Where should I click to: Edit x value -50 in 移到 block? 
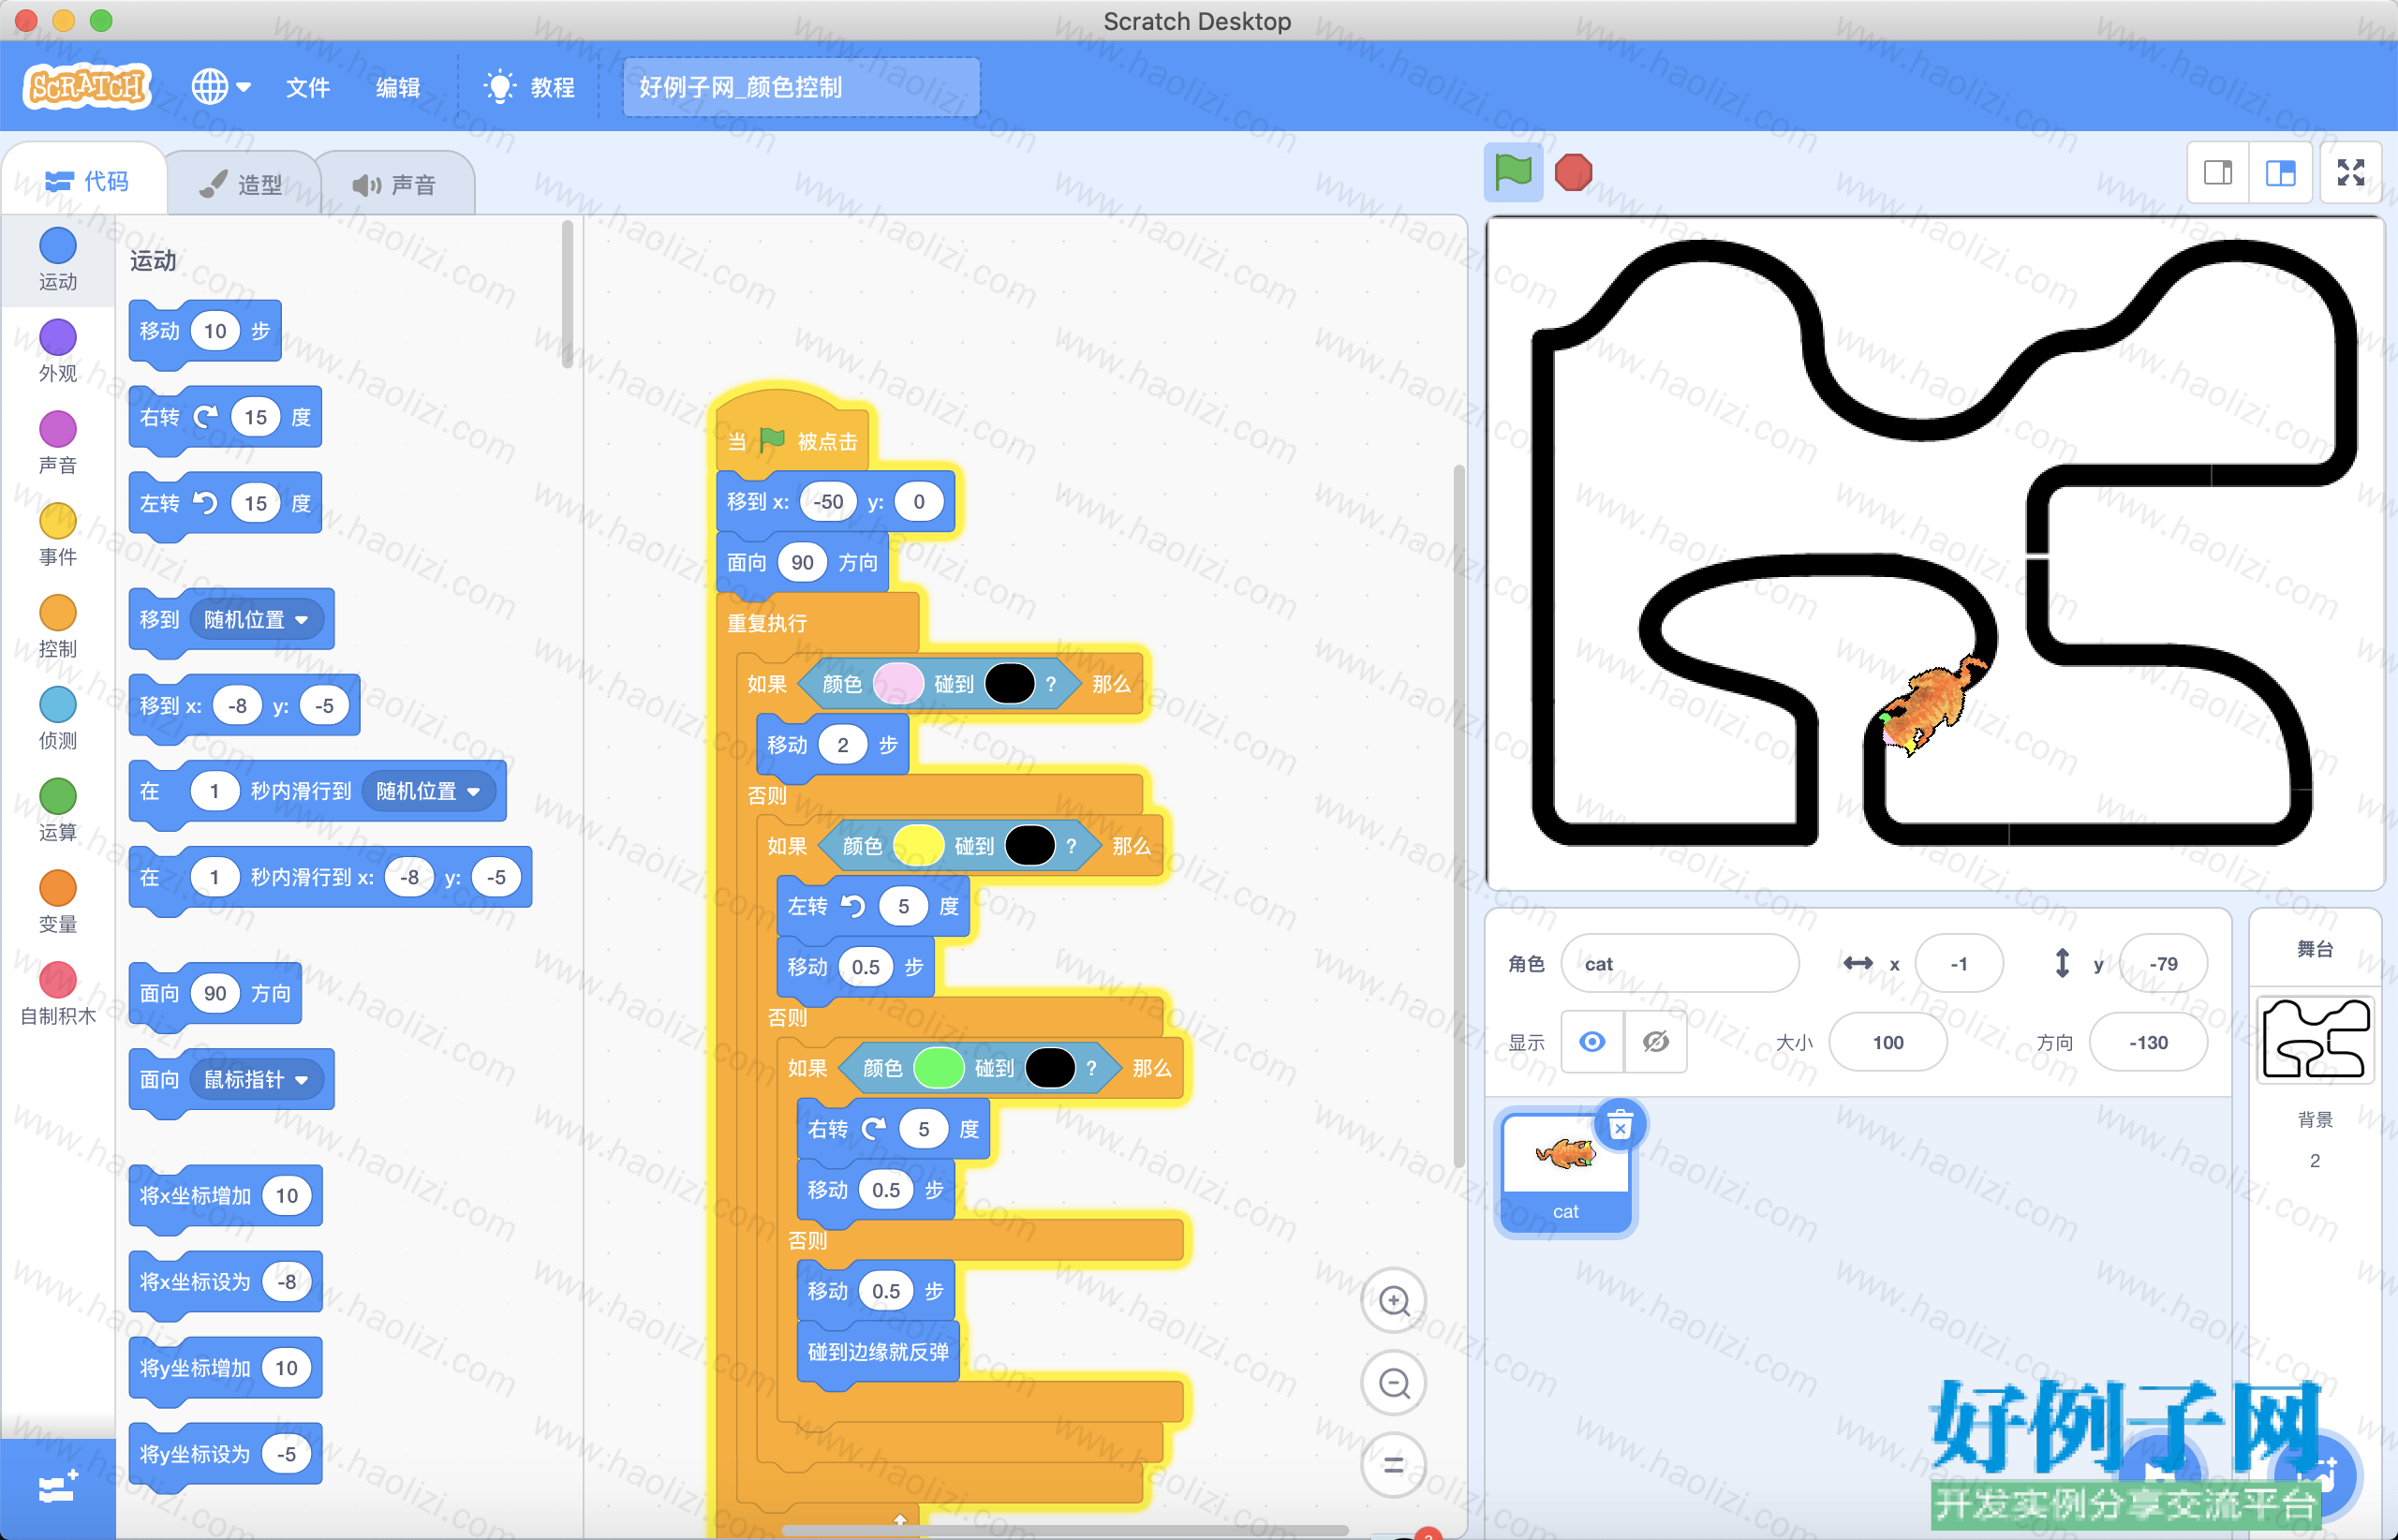pyautogui.click(x=828, y=502)
